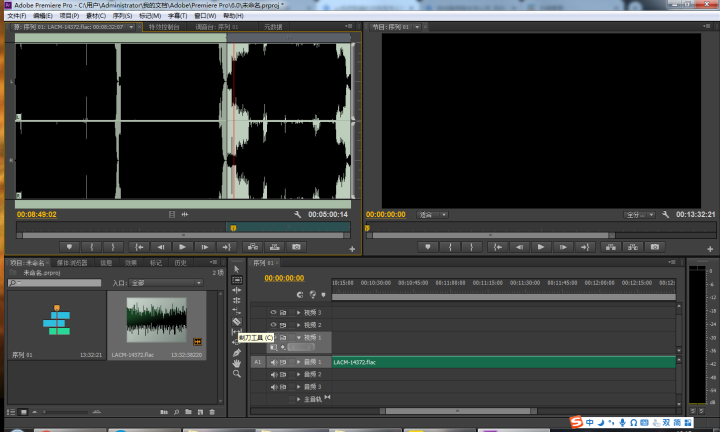Select the Razor tool in the tools panel
The height and width of the screenshot is (432, 720).
tap(236, 322)
